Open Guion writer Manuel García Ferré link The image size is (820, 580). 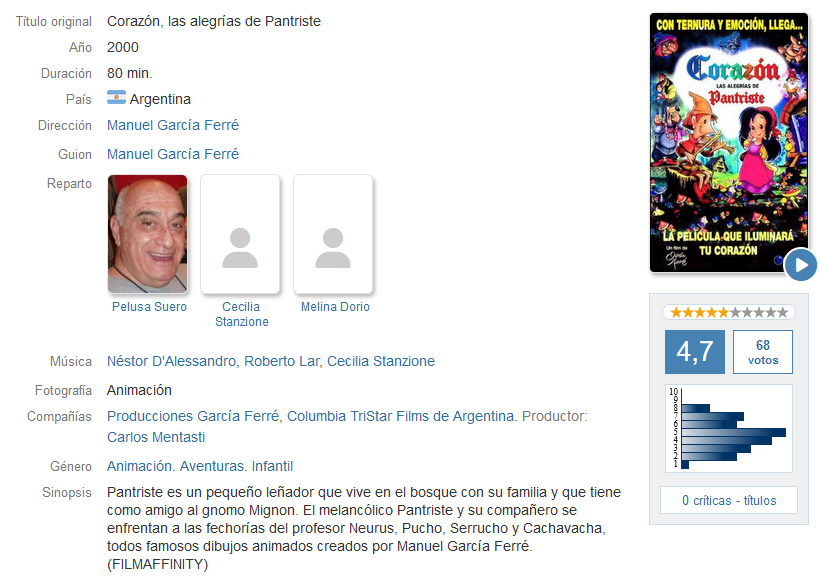click(173, 154)
